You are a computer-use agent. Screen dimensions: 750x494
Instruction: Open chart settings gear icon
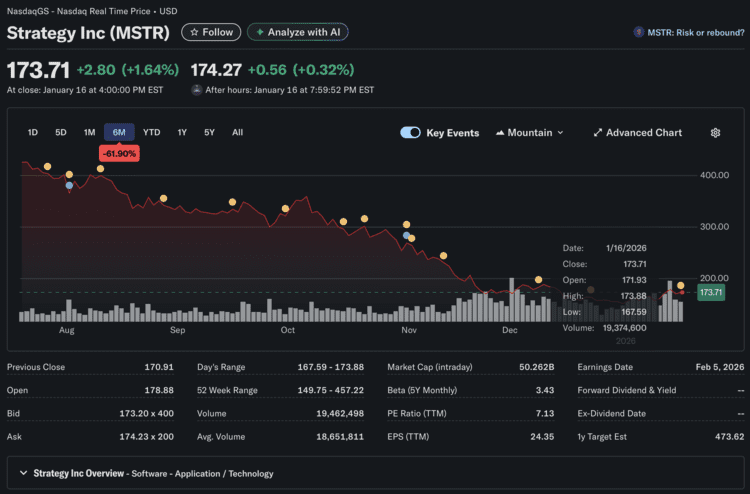coord(715,132)
